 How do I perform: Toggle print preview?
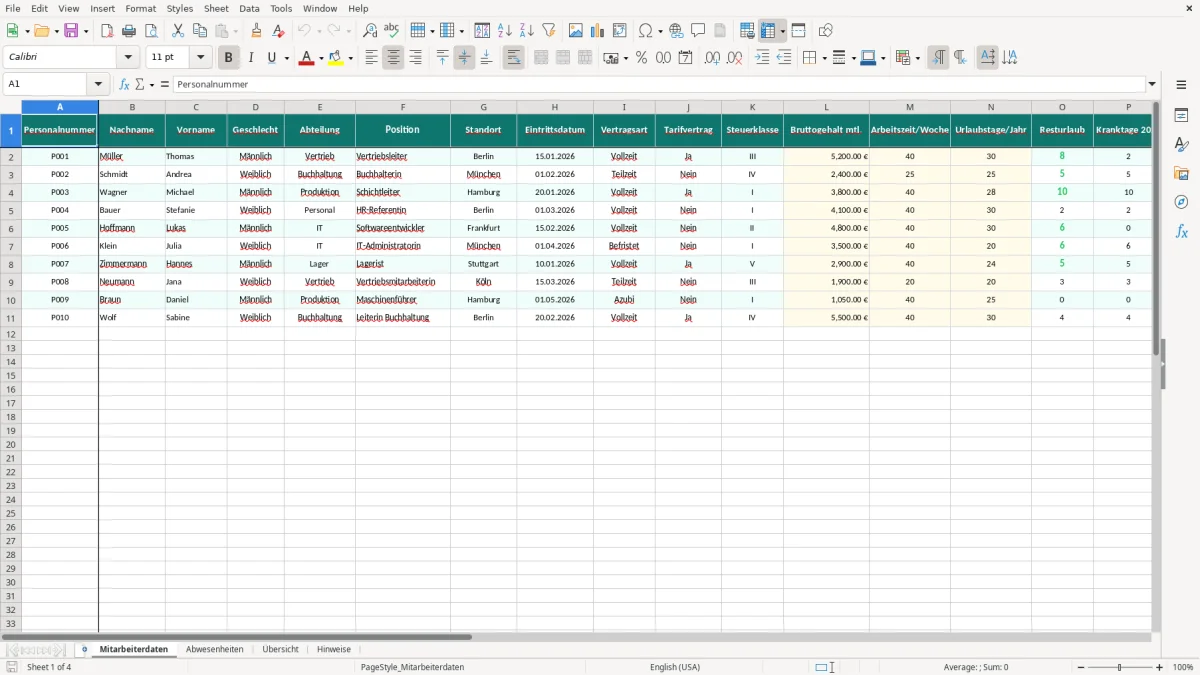(x=151, y=31)
